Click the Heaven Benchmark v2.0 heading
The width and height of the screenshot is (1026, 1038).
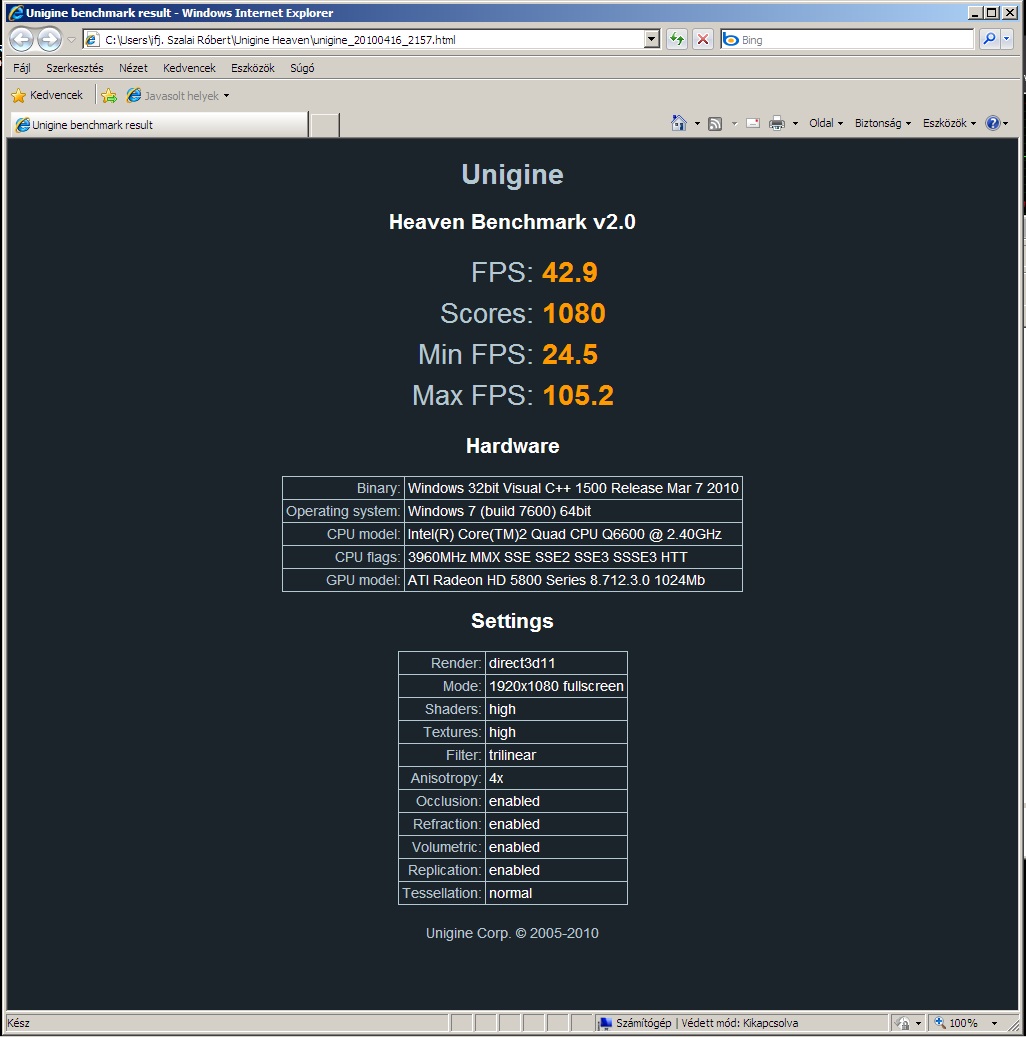point(512,222)
